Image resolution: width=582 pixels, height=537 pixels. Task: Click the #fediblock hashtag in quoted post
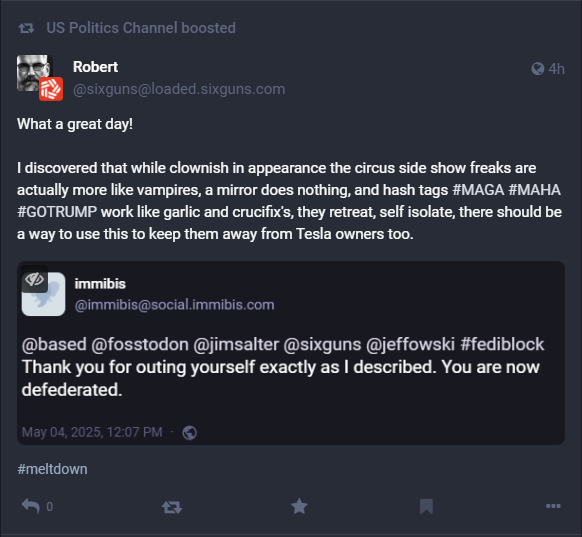tap(502, 344)
